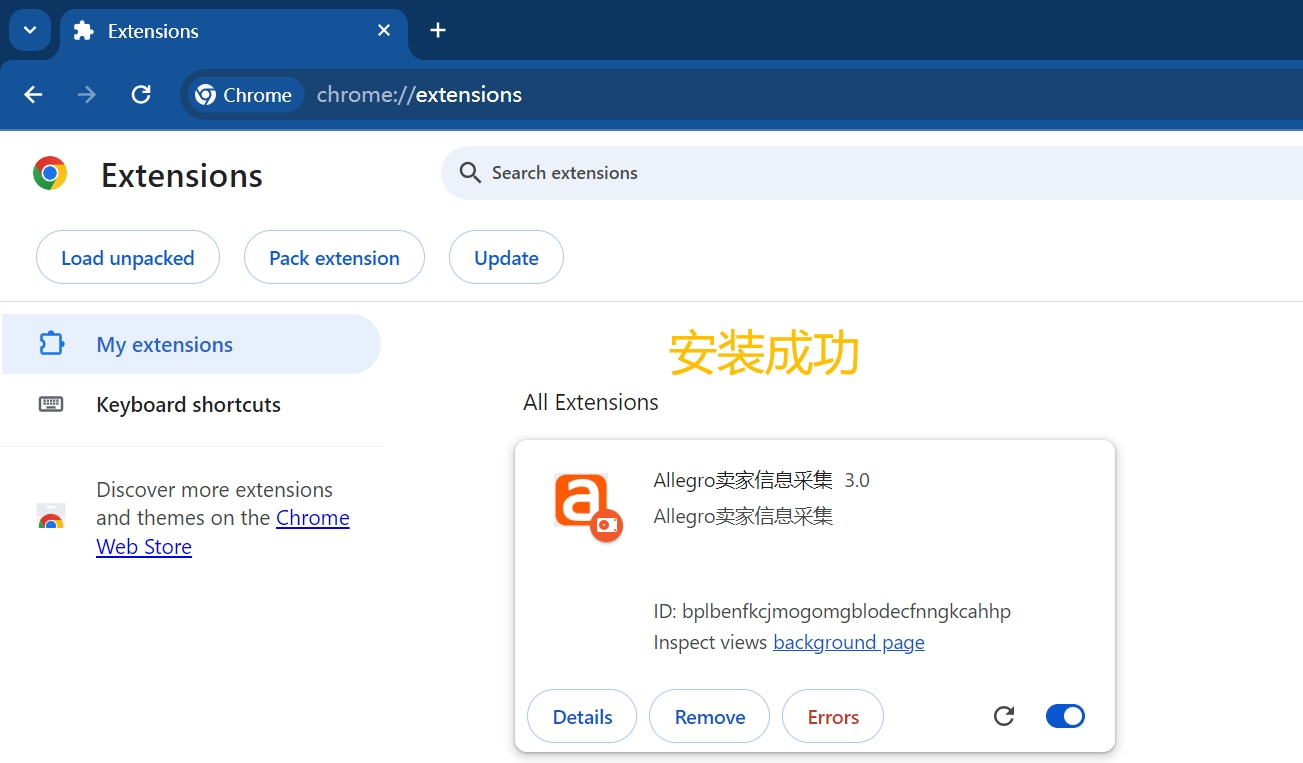Reload the page via toolbar refresh icon
1303x763 pixels.
click(x=141, y=95)
